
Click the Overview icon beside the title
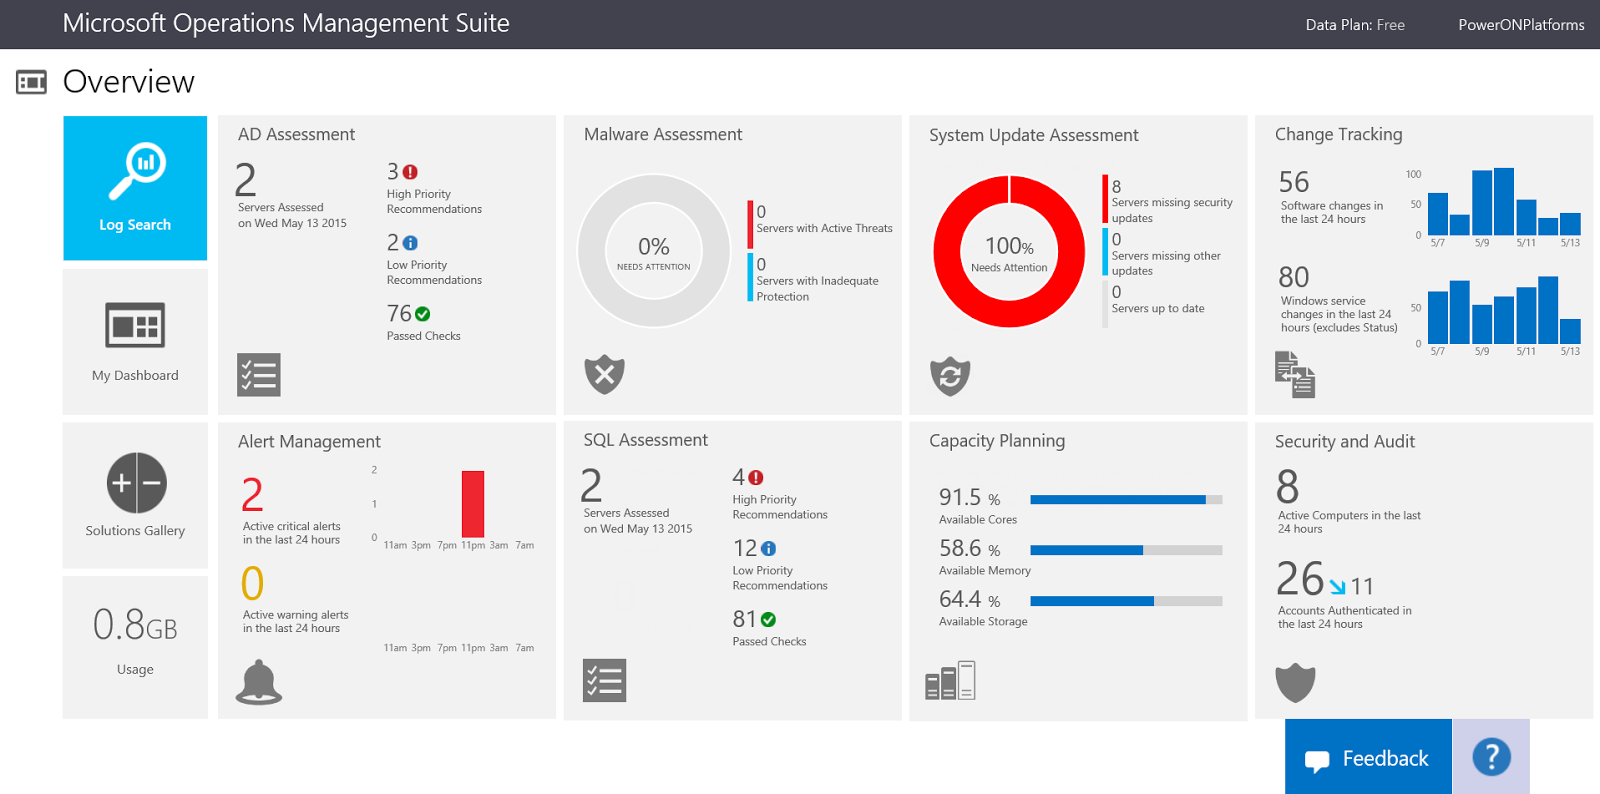coord(32,82)
